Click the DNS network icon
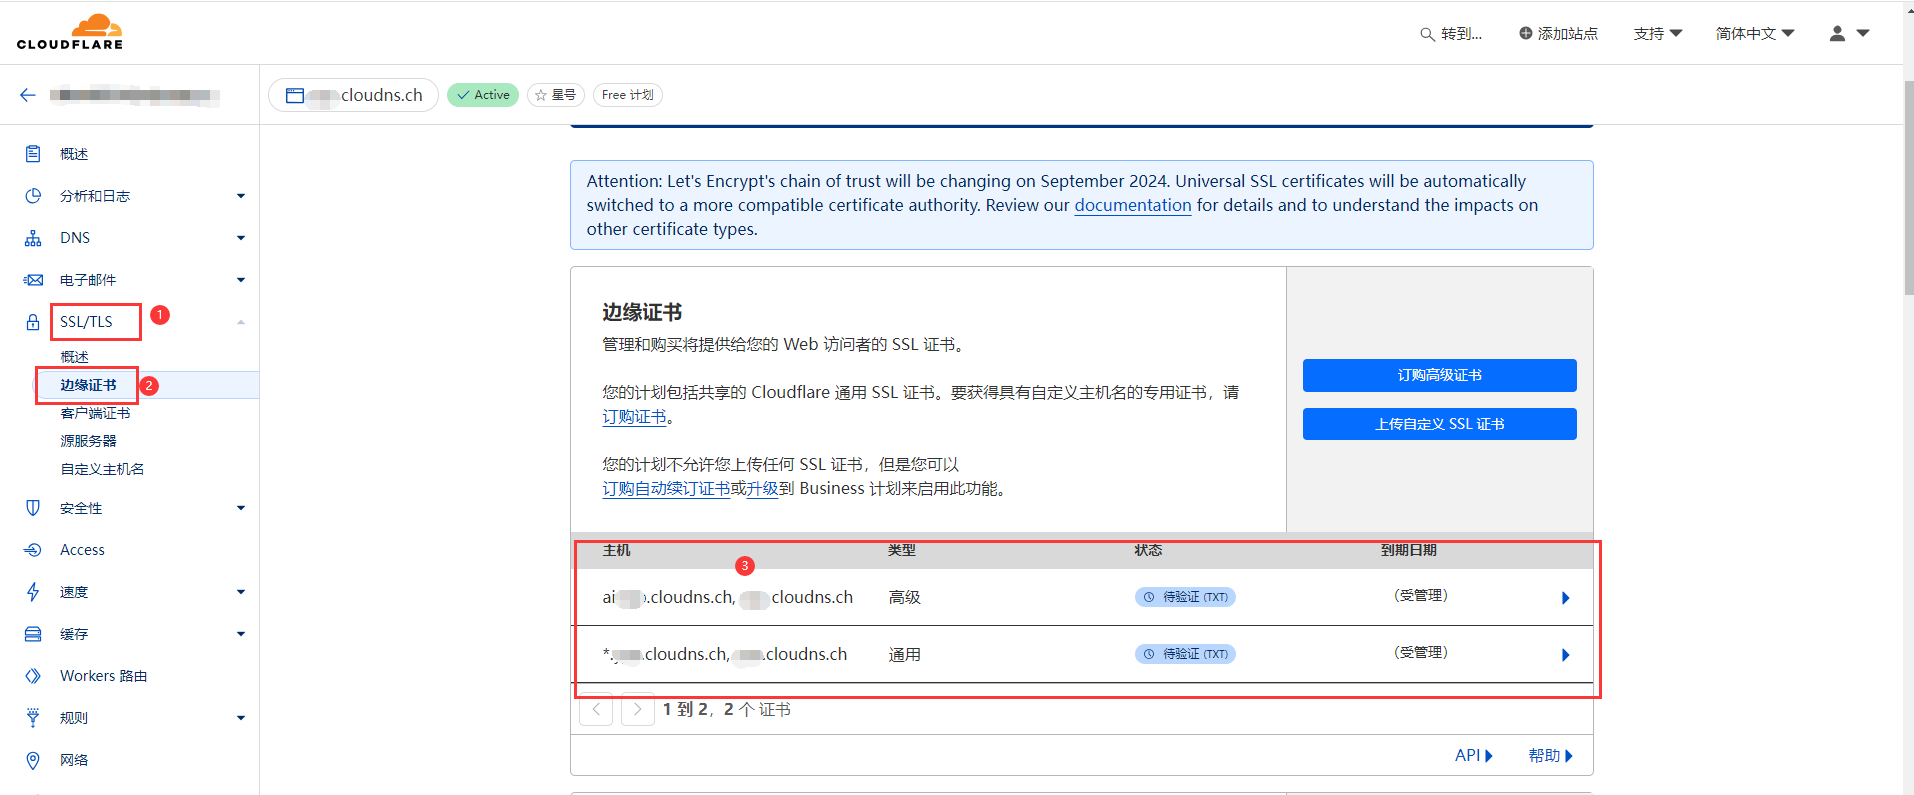The width and height of the screenshot is (1914, 795). tap(33, 238)
